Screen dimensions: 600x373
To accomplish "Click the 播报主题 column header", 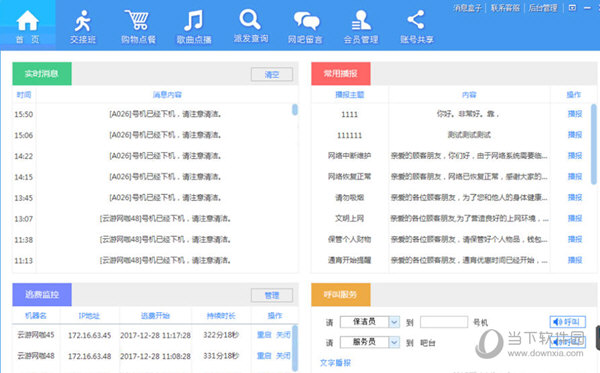I will click(350, 95).
